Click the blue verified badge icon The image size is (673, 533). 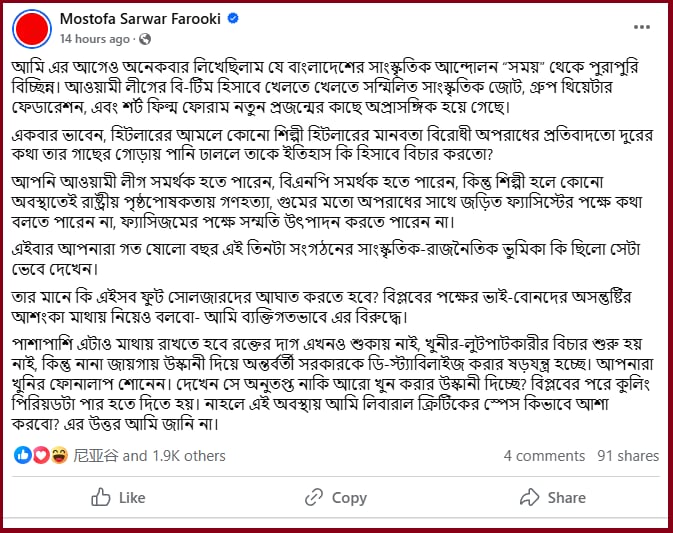click(x=233, y=18)
